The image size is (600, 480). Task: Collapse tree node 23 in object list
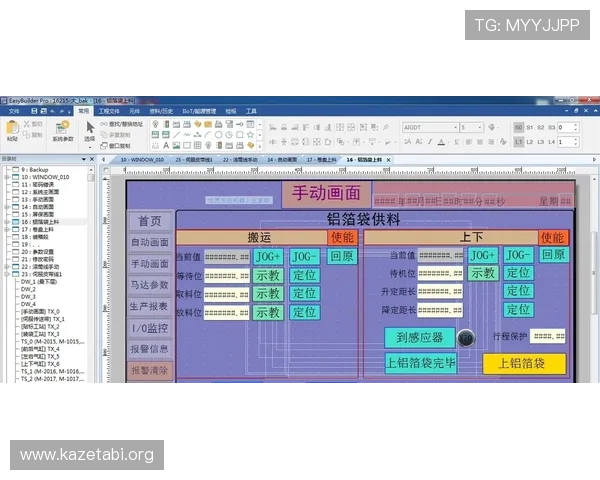coord(7,274)
